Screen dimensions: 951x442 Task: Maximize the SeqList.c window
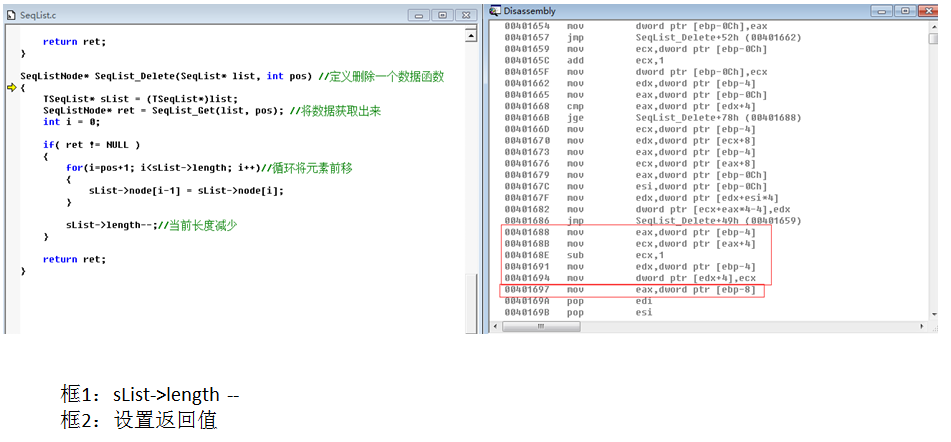point(442,15)
